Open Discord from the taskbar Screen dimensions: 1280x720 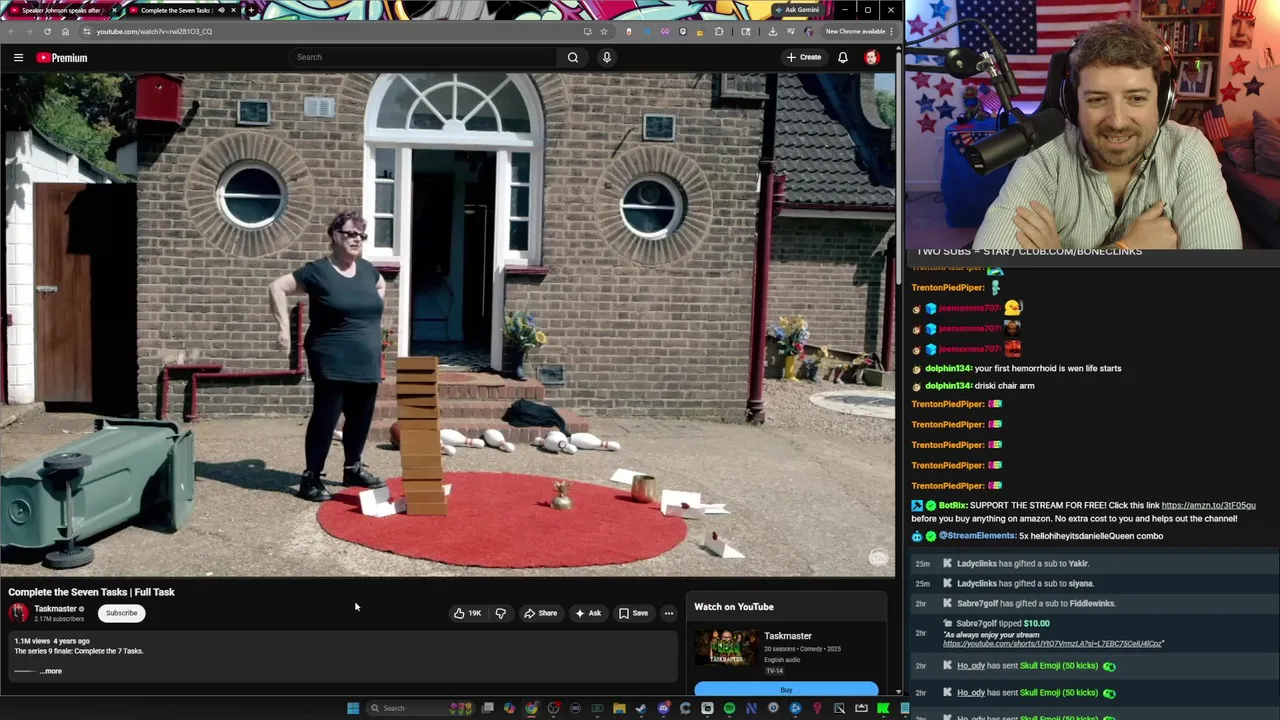coord(663,708)
